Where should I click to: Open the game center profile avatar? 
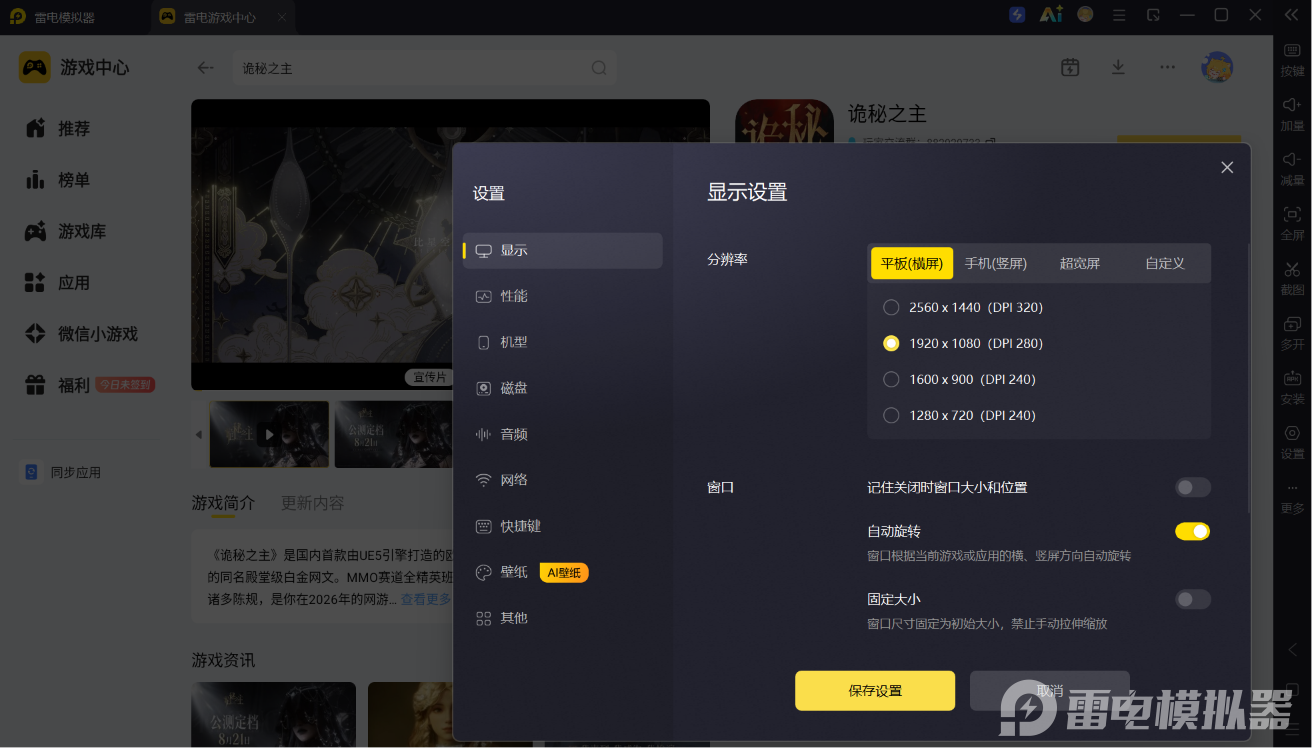1217,67
